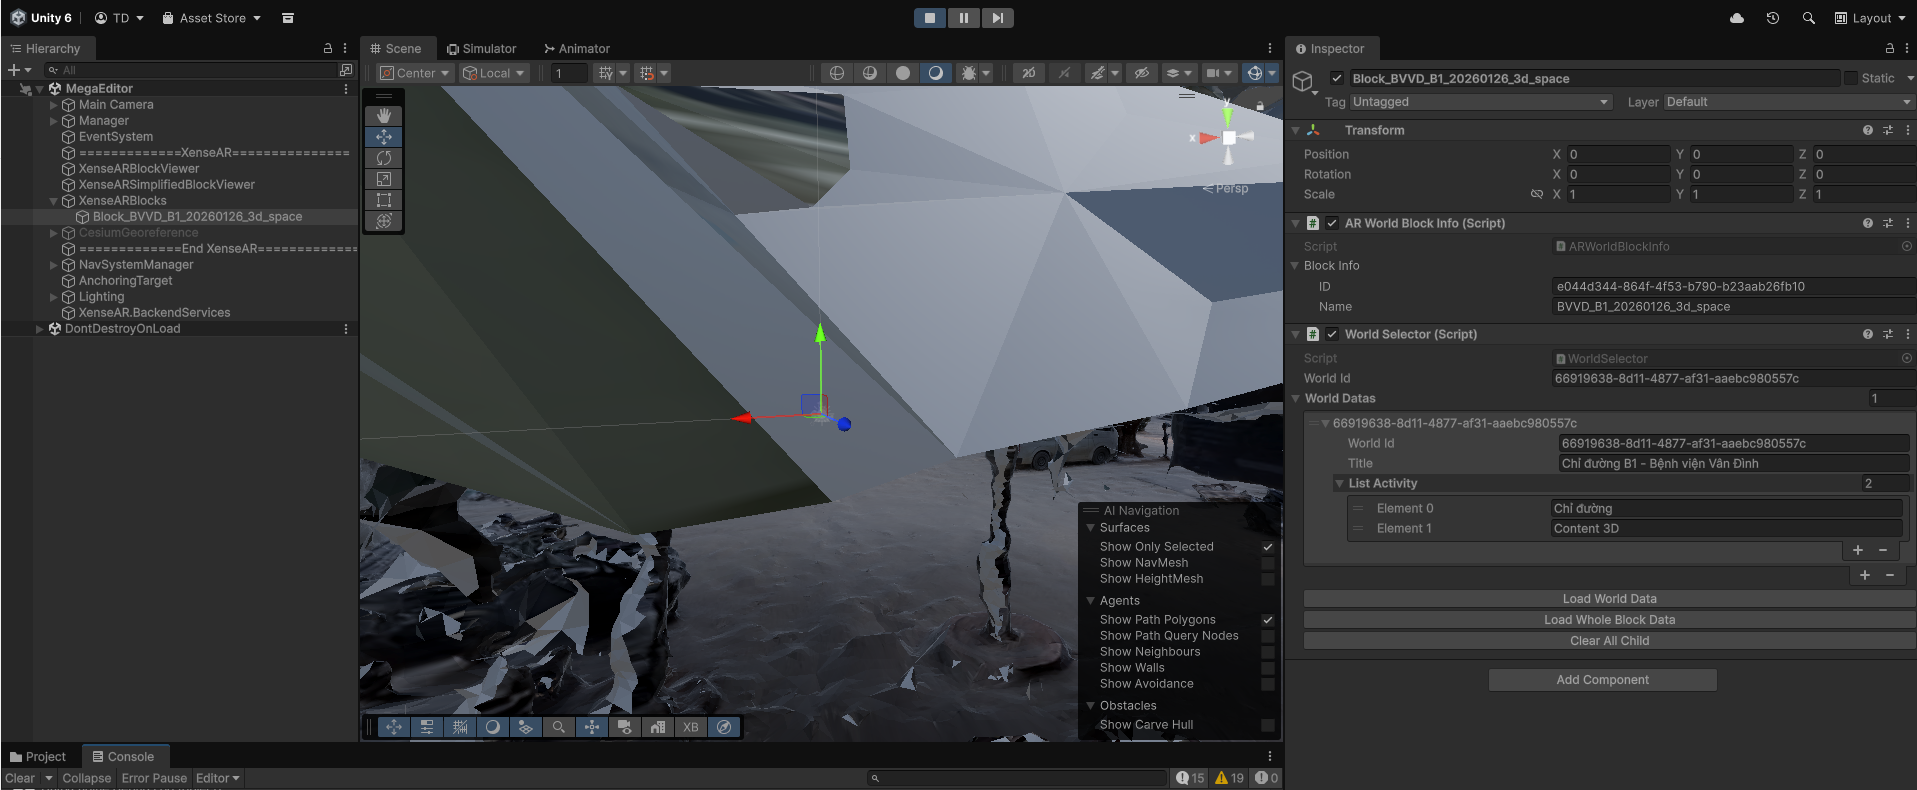Click the search magnifier in top bar
Image resolution: width=1917 pixels, height=790 pixels.
click(x=1809, y=18)
